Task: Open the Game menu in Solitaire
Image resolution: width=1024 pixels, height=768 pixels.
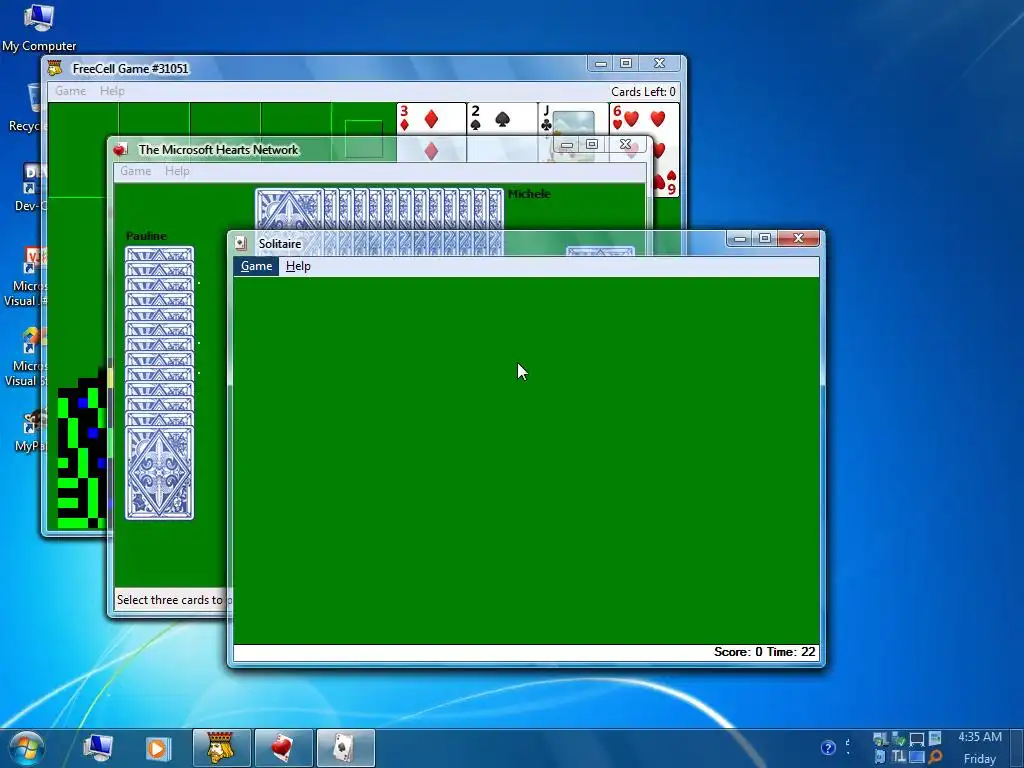Action: click(x=256, y=266)
